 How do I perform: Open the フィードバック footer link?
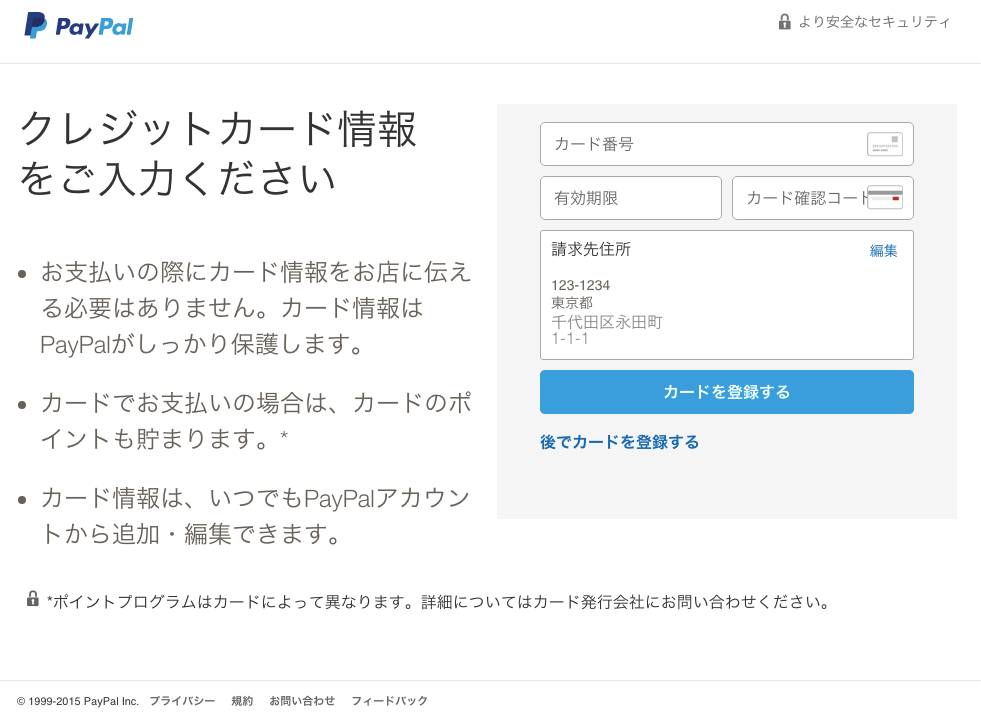click(389, 701)
